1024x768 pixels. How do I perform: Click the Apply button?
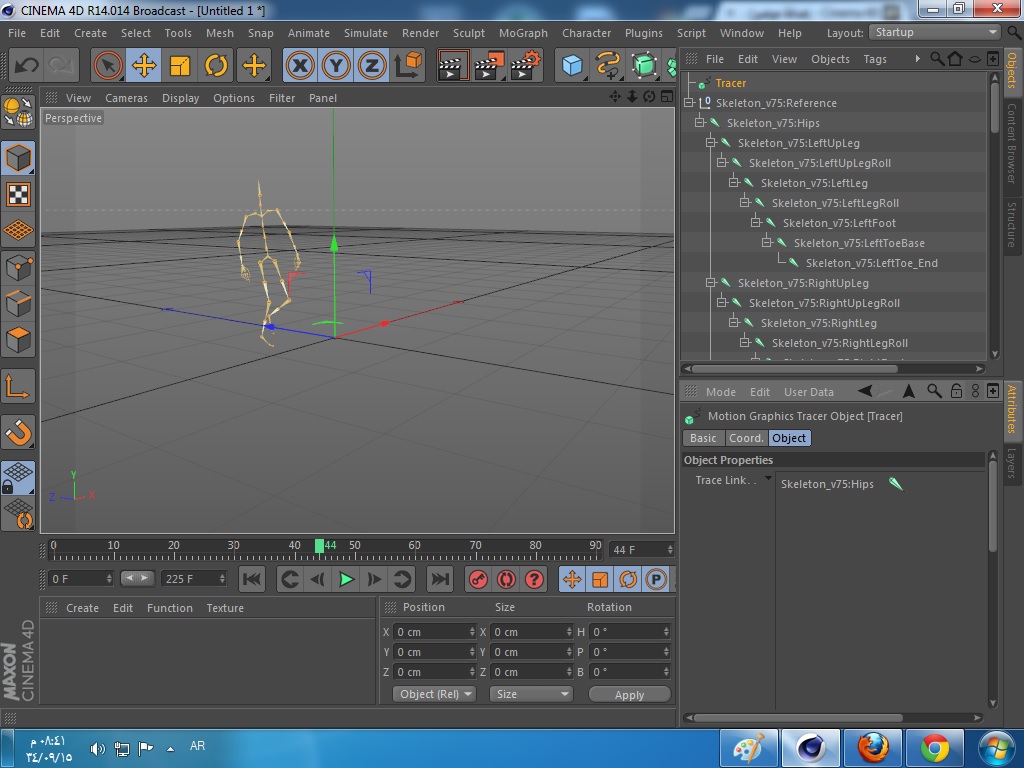click(630, 695)
